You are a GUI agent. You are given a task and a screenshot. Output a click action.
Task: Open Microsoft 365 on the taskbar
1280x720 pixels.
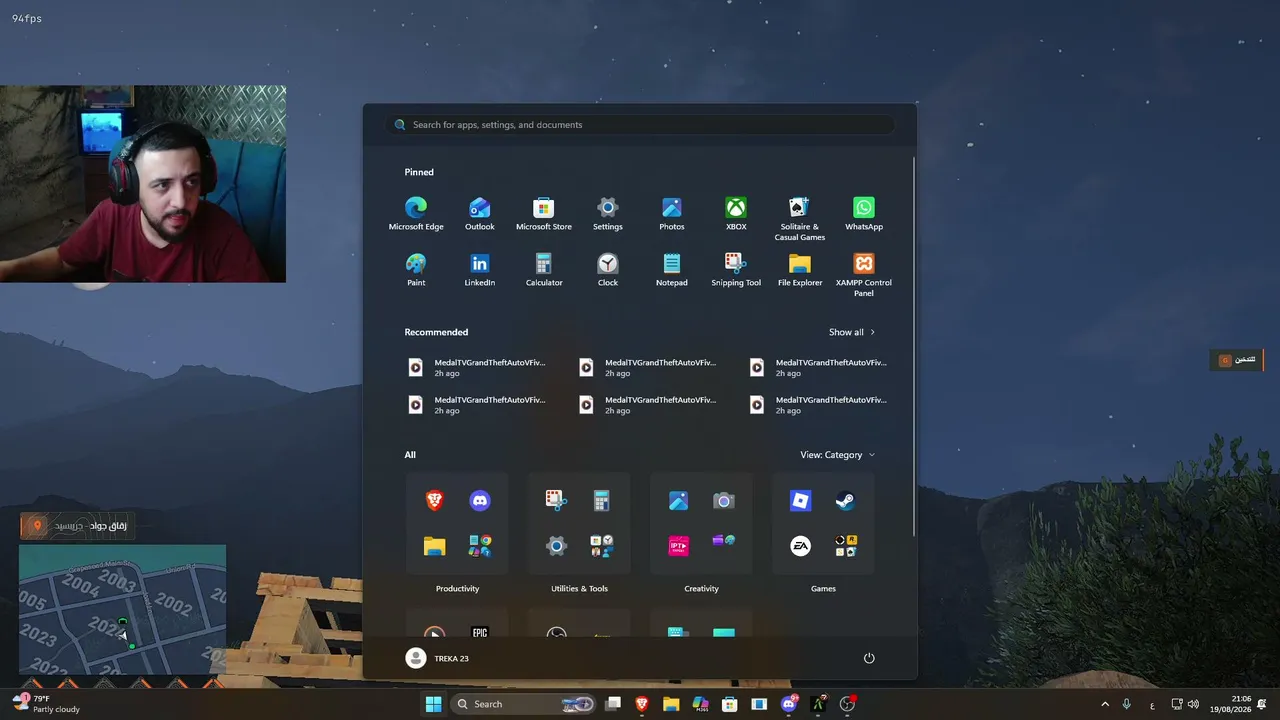[701, 704]
